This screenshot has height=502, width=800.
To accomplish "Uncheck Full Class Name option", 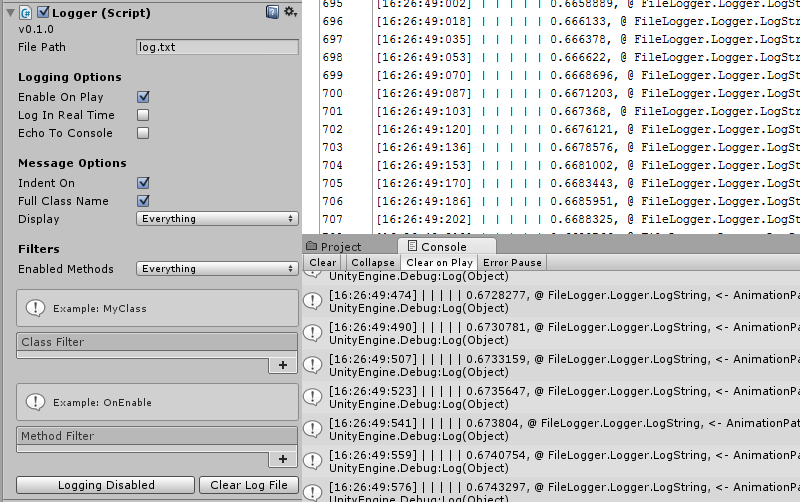I will pyautogui.click(x=143, y=200).
